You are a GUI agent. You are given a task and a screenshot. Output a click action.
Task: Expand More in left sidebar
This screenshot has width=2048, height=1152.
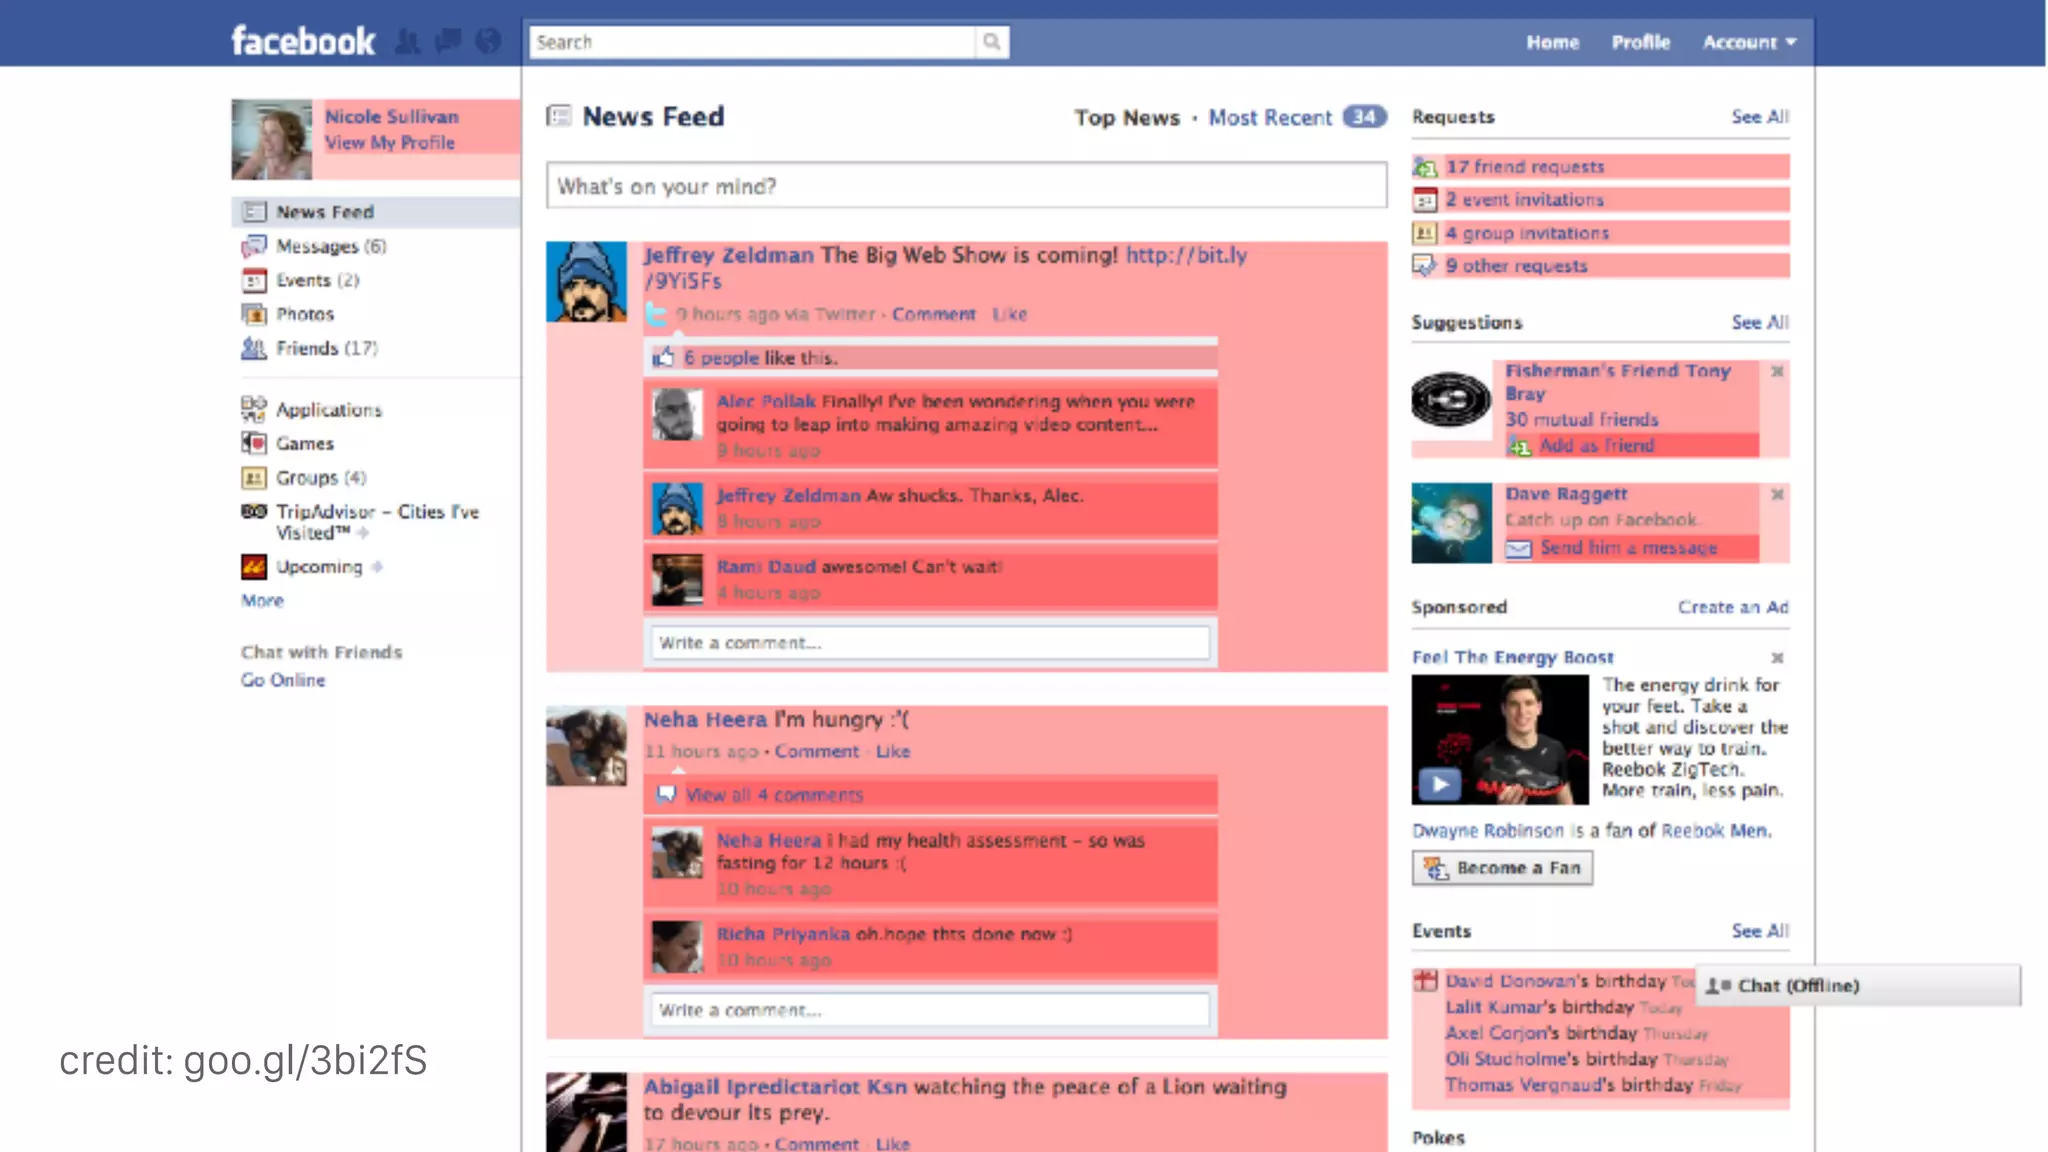262,601
